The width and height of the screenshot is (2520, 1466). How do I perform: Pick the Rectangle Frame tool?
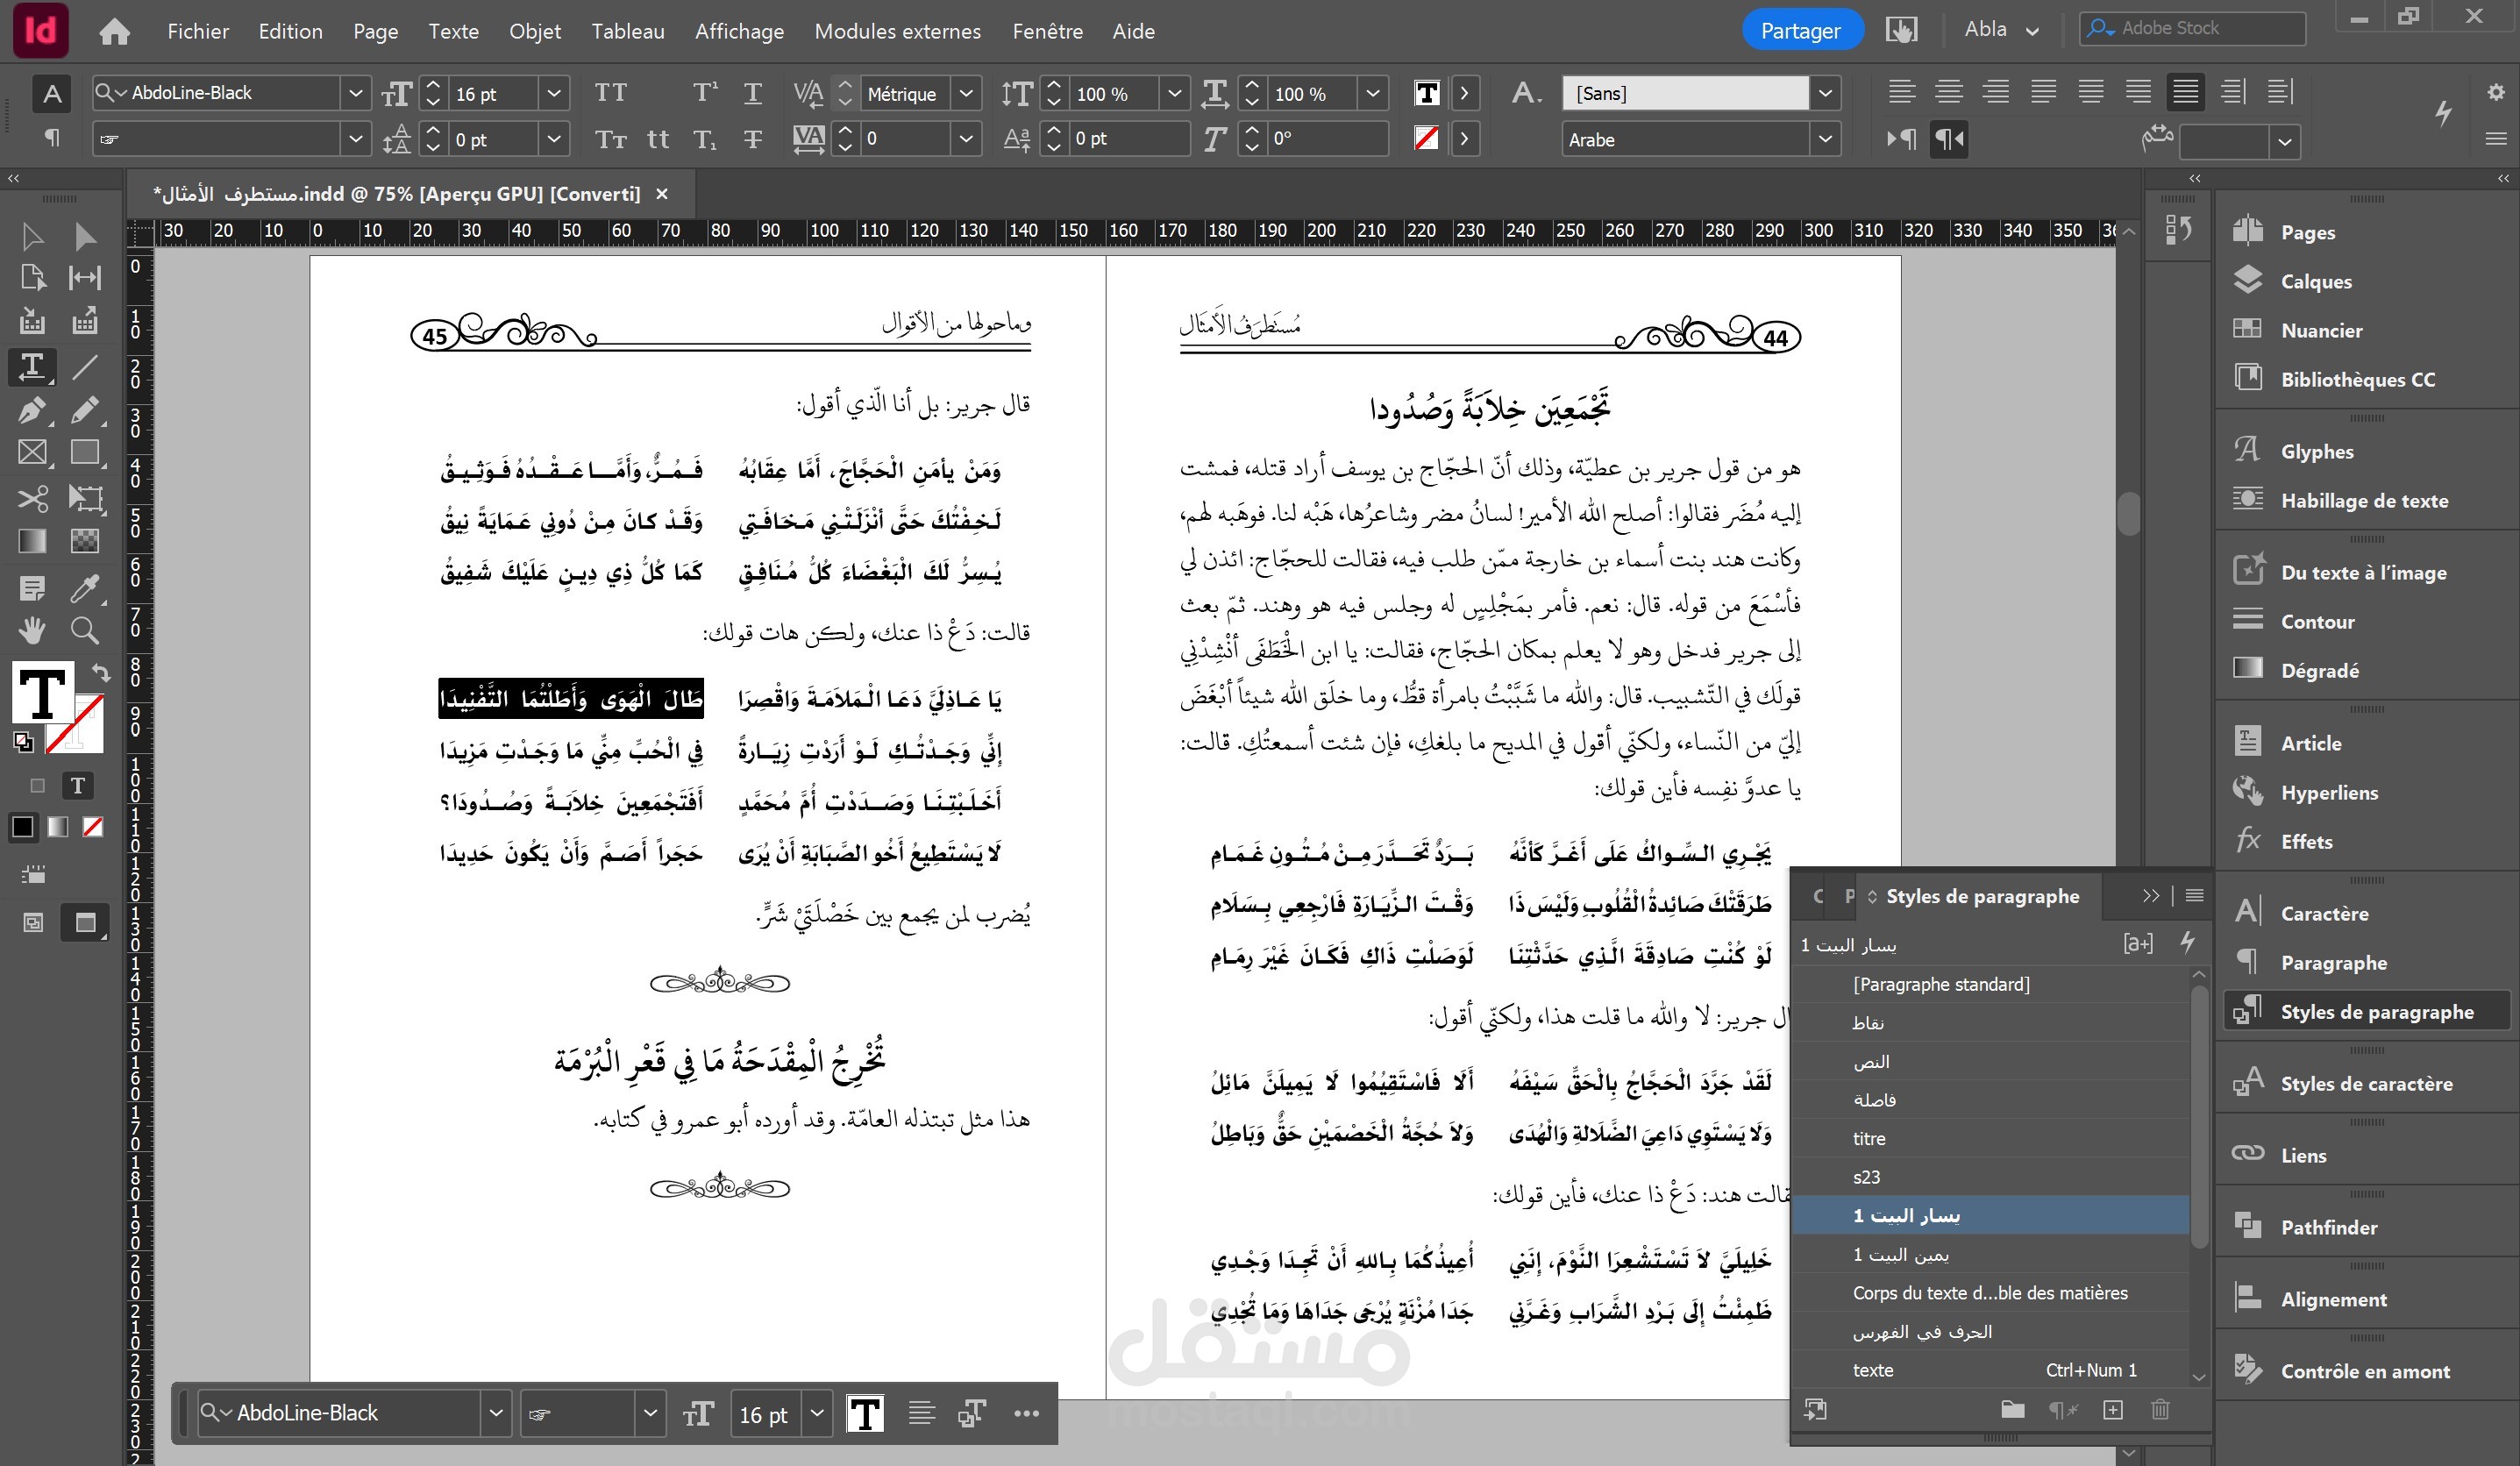[32, 453]
